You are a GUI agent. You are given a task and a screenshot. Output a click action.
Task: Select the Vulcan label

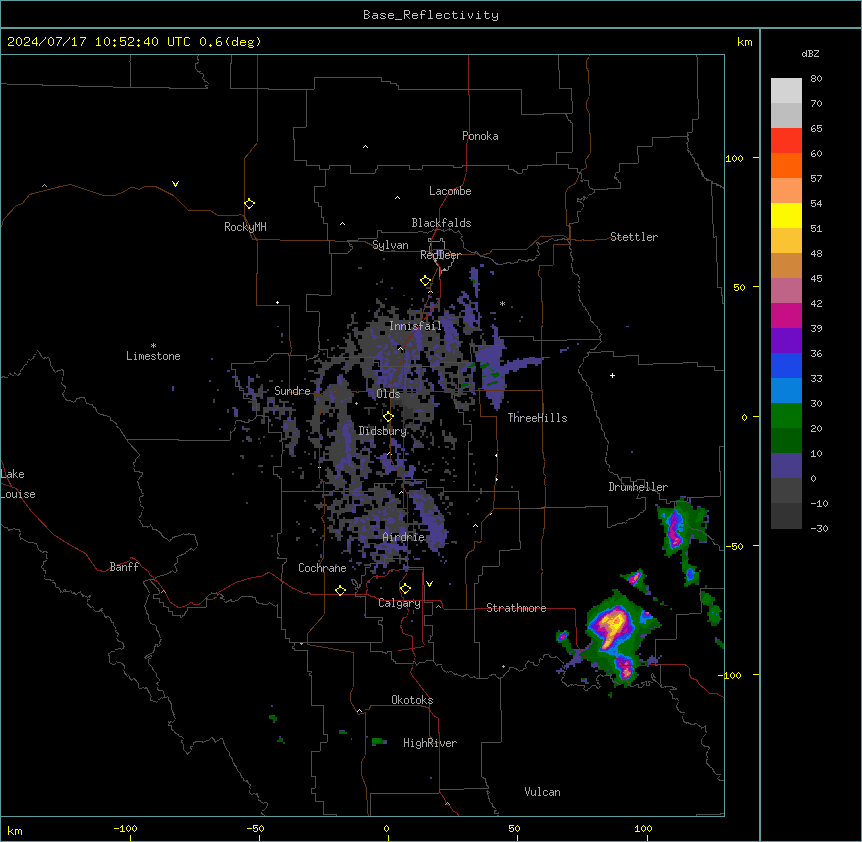[x=542, y=792]
